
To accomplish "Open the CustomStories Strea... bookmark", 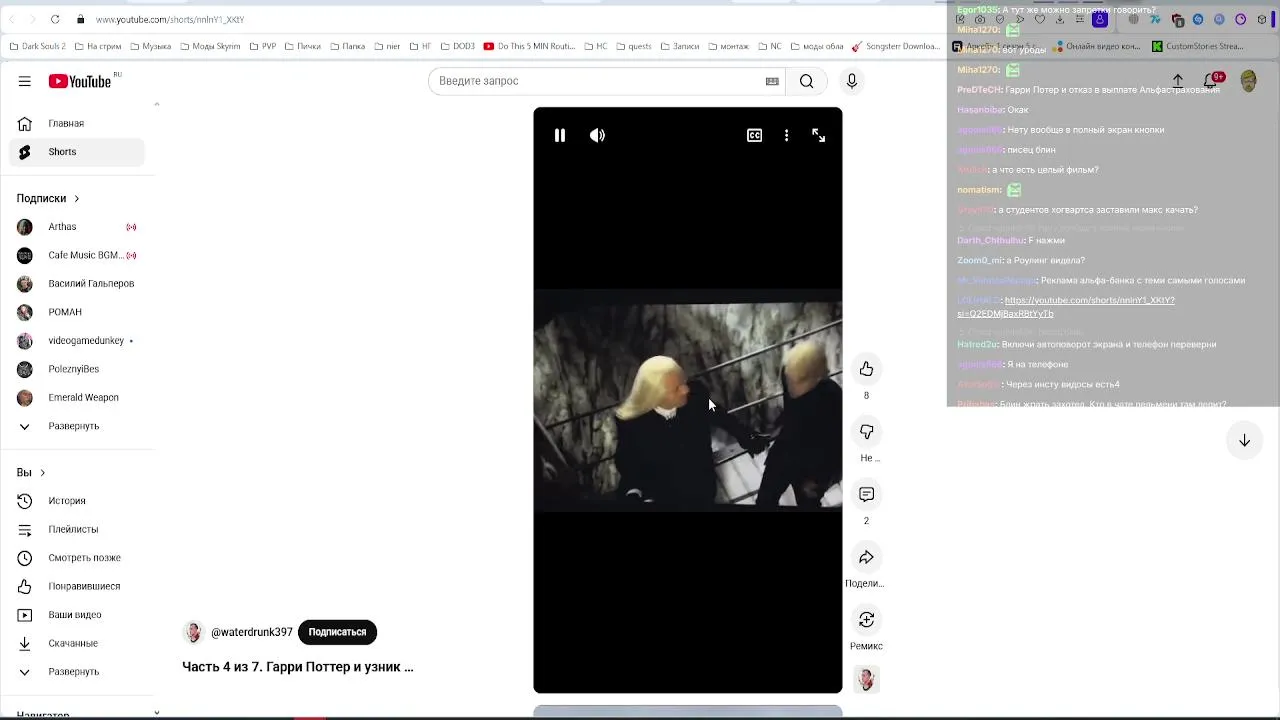I will pos(1198,46).
